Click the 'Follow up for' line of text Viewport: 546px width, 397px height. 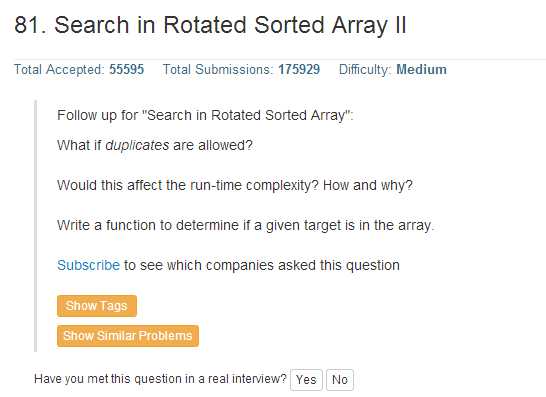pyautogui.click(x=205, y=115)
